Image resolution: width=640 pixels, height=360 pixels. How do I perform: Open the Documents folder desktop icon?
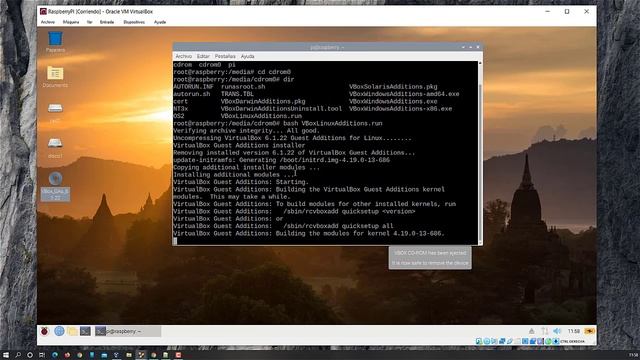click(55, 77)
